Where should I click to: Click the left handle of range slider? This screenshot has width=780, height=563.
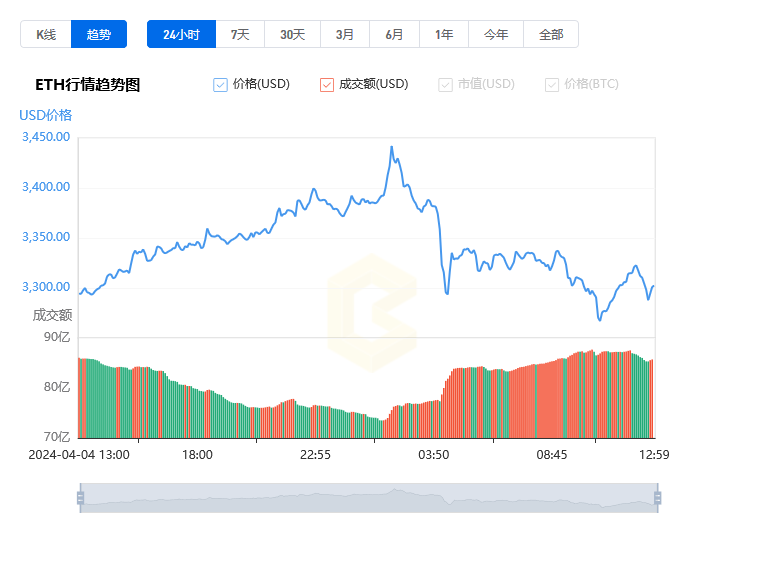tap(80, 498)
